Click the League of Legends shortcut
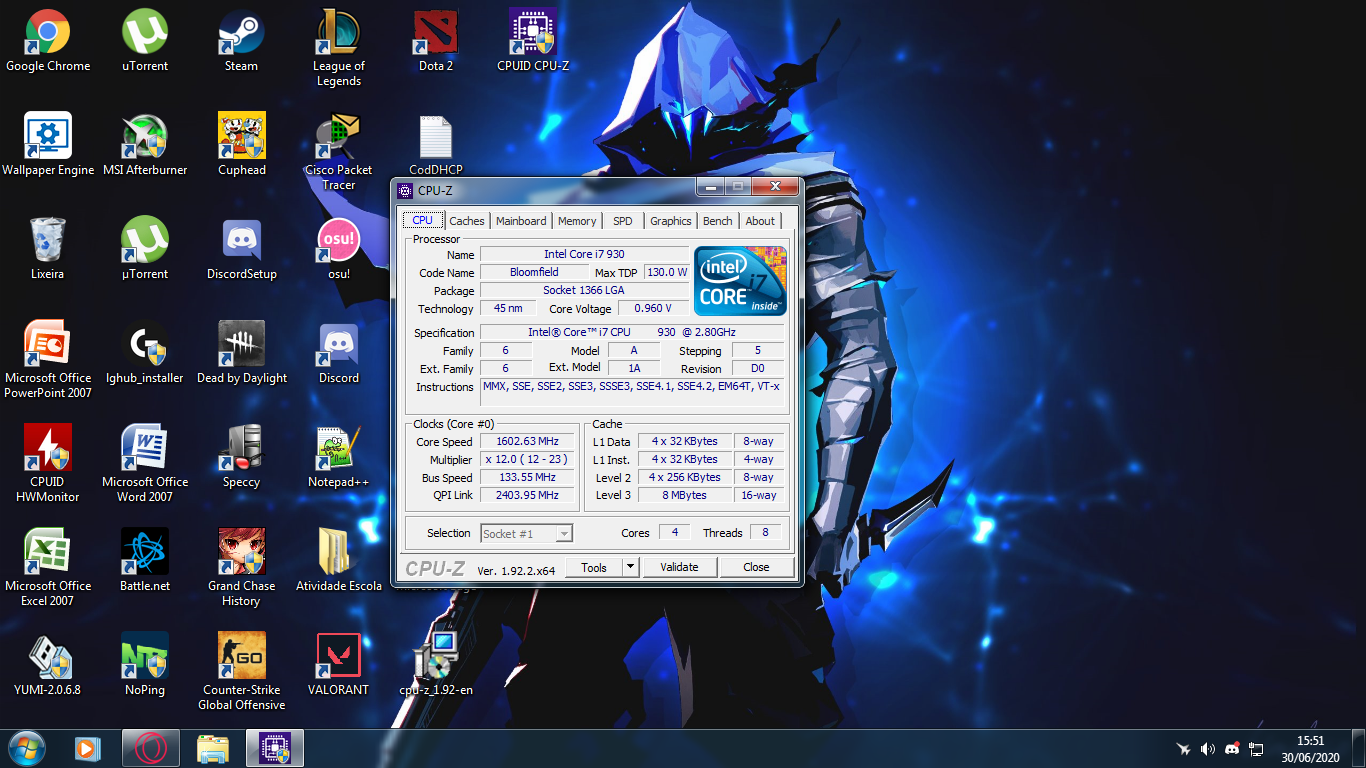1366x768 pixels. tap(339, 49)
